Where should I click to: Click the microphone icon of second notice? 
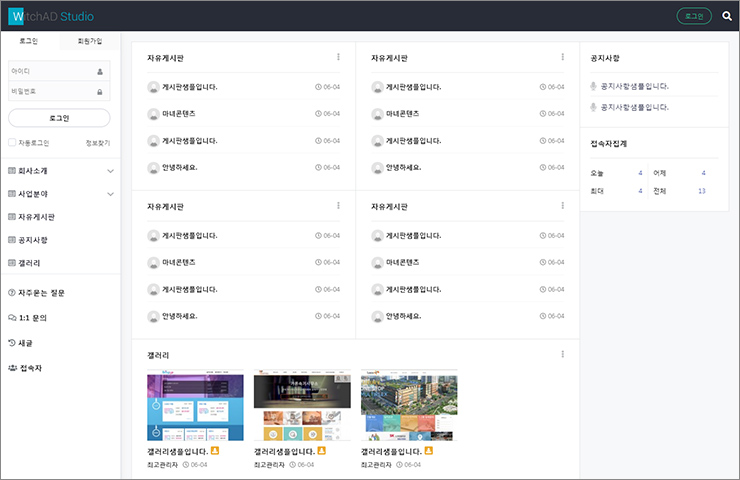(593, 108)
